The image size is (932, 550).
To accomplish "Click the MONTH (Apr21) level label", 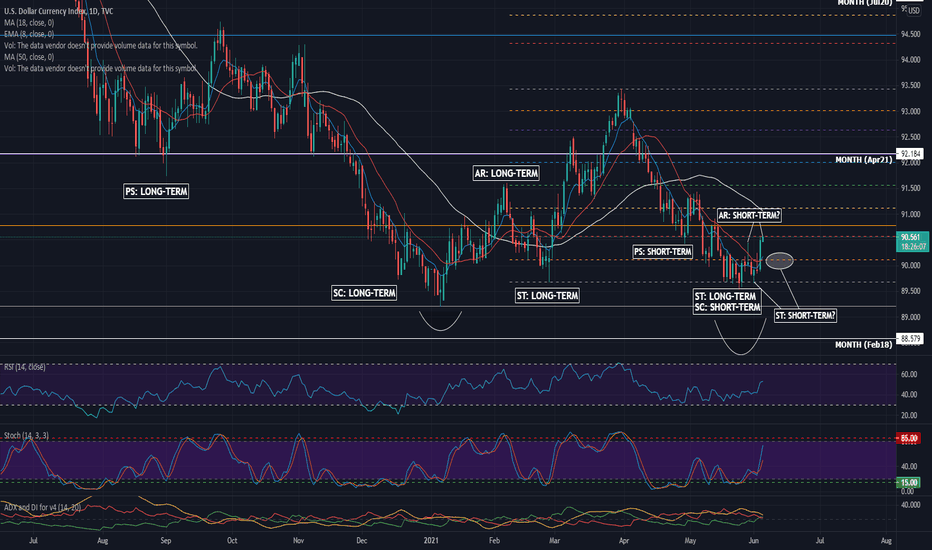I will 864,160.
